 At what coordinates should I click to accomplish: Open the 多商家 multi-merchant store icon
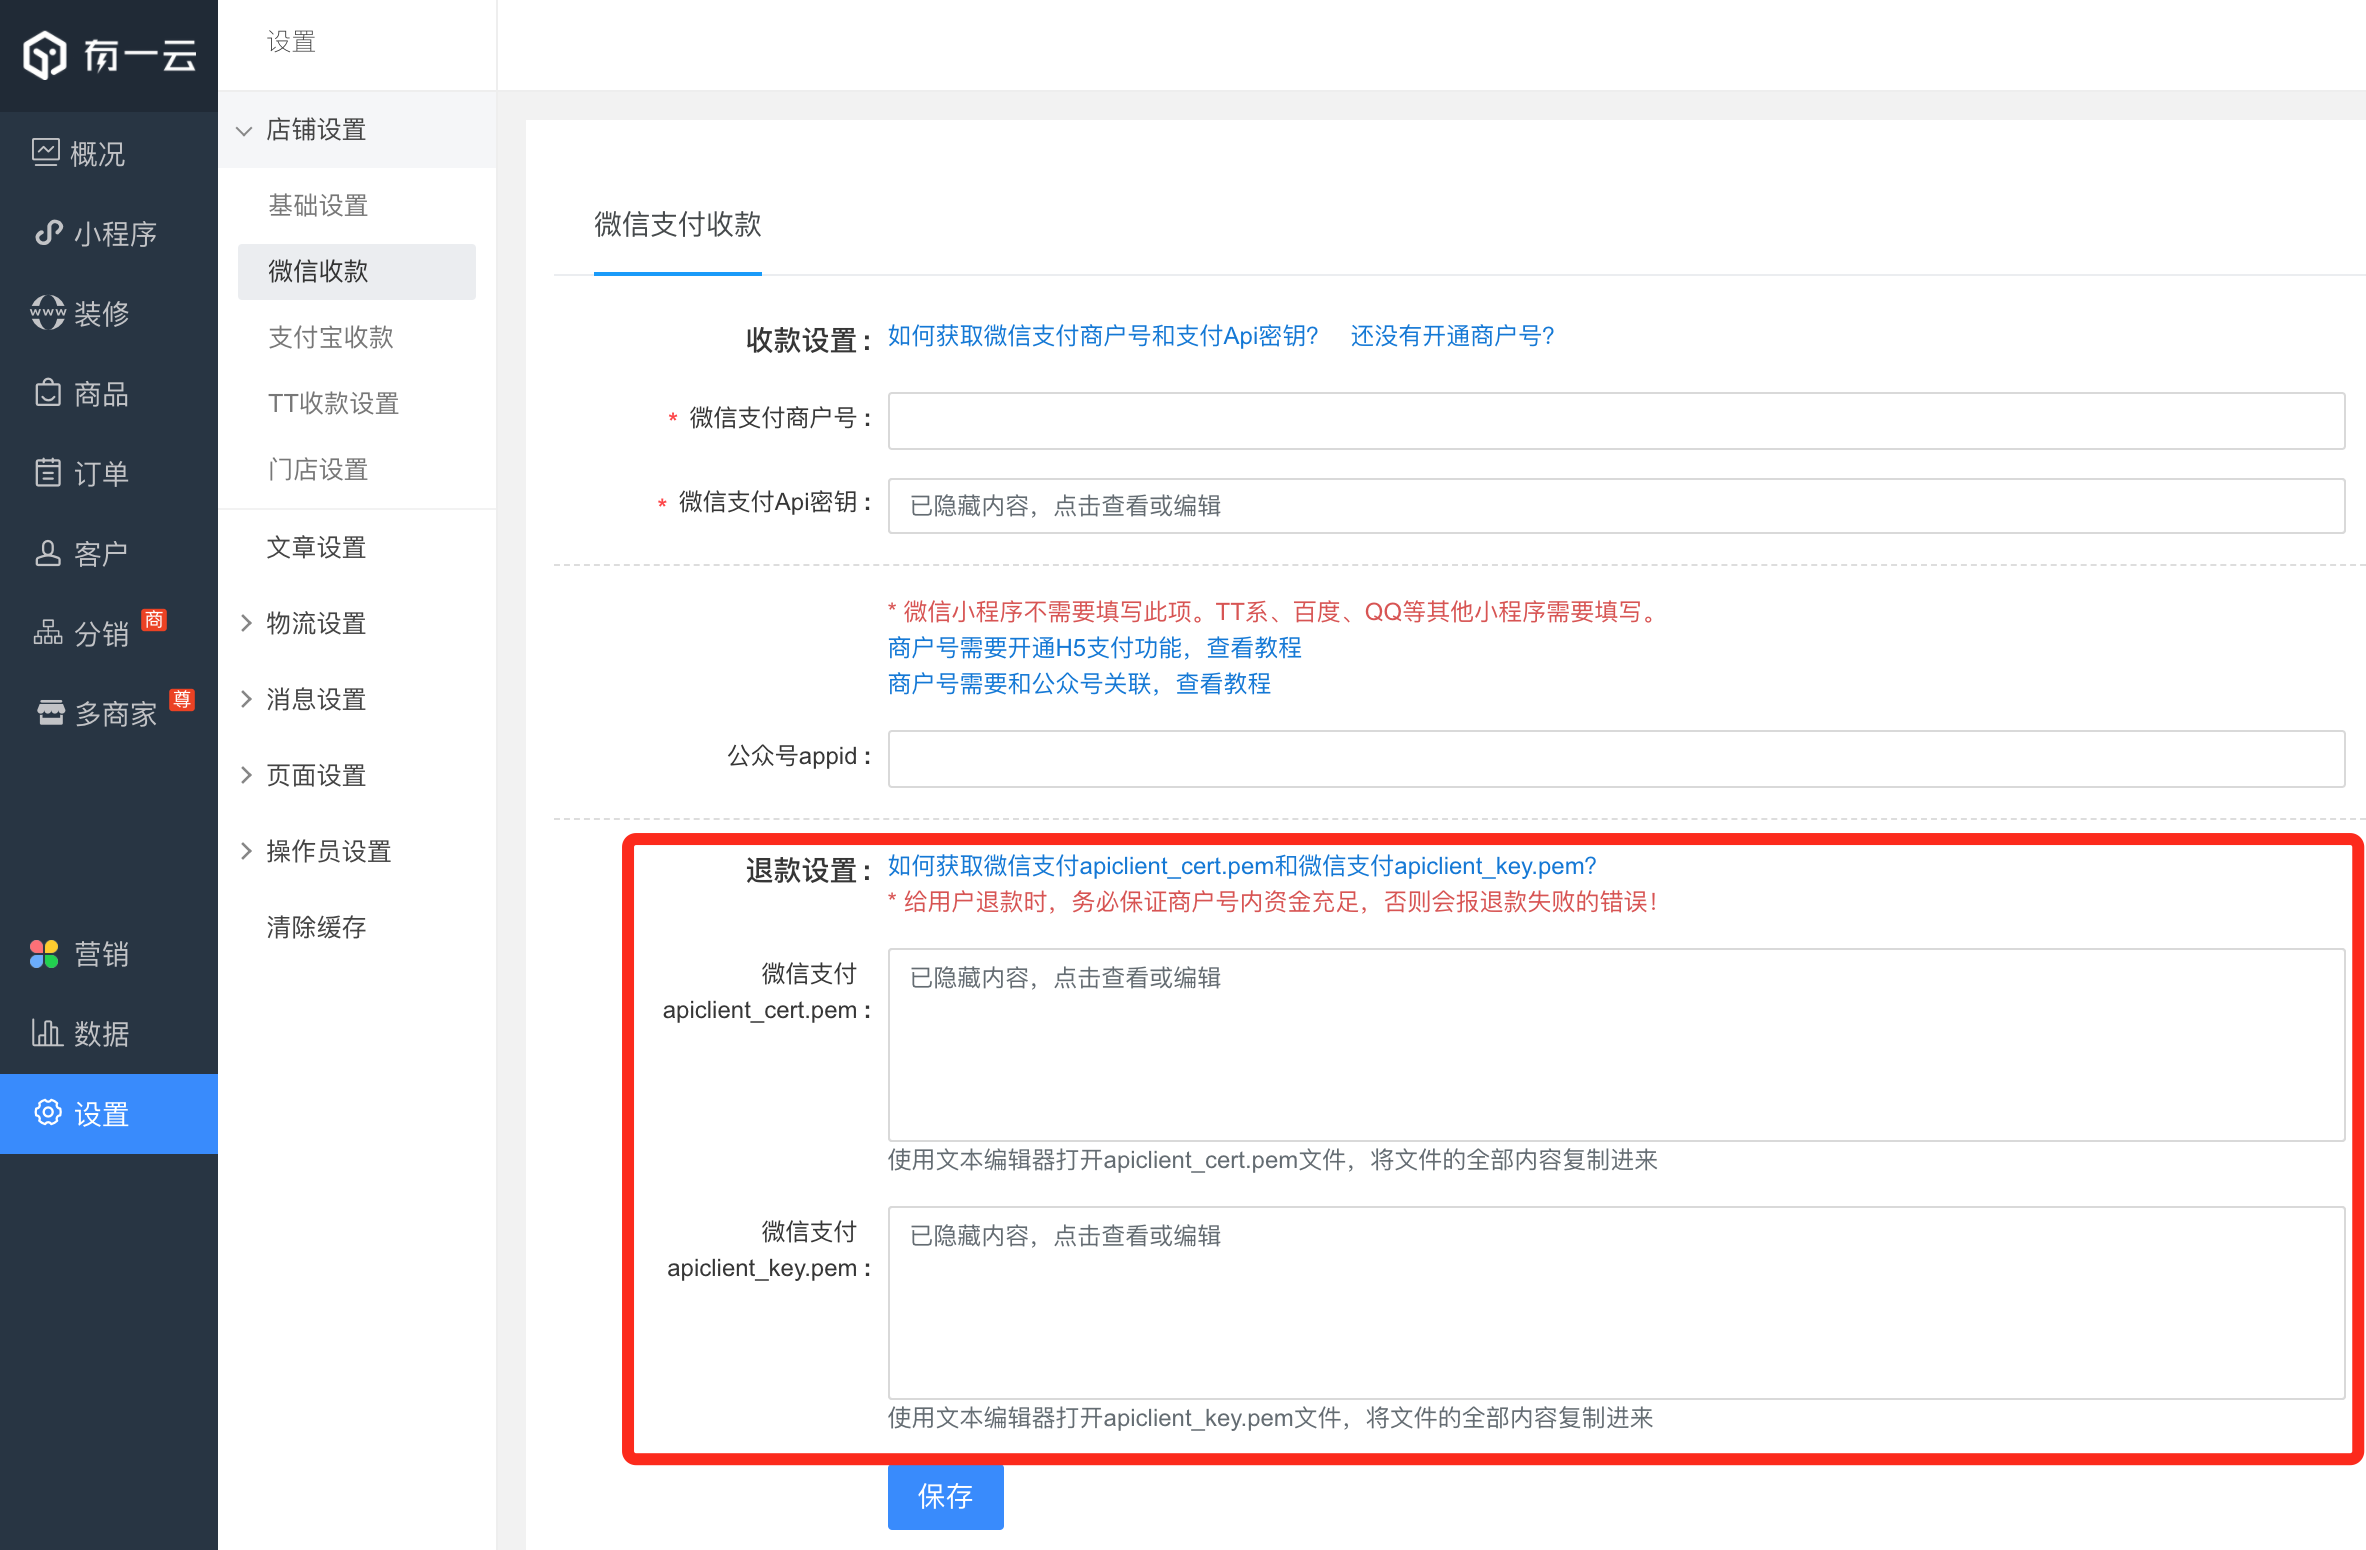pos(50,713)
